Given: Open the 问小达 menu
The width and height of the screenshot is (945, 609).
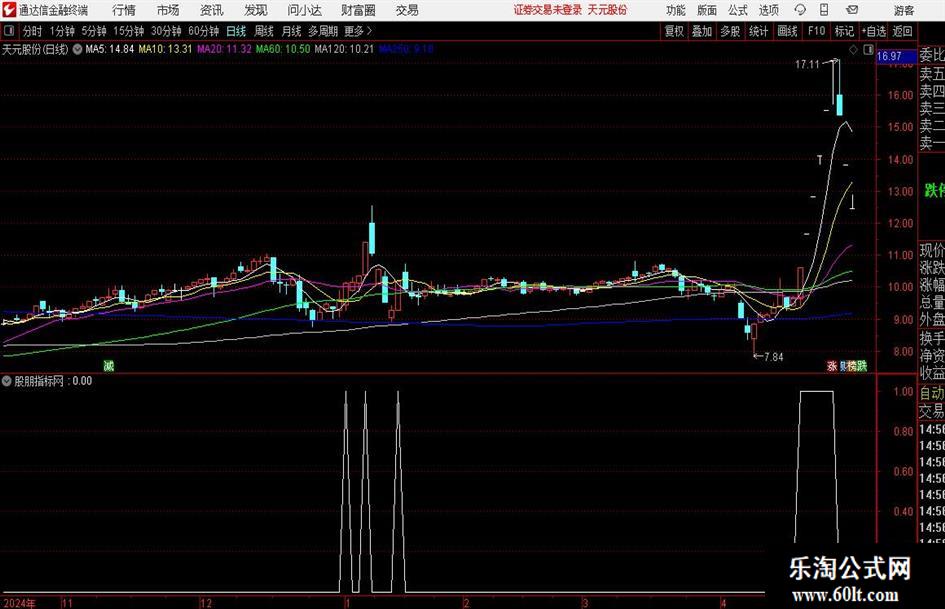Looking at the screenshot, I should pyautogui.click(x=304, y=10).
